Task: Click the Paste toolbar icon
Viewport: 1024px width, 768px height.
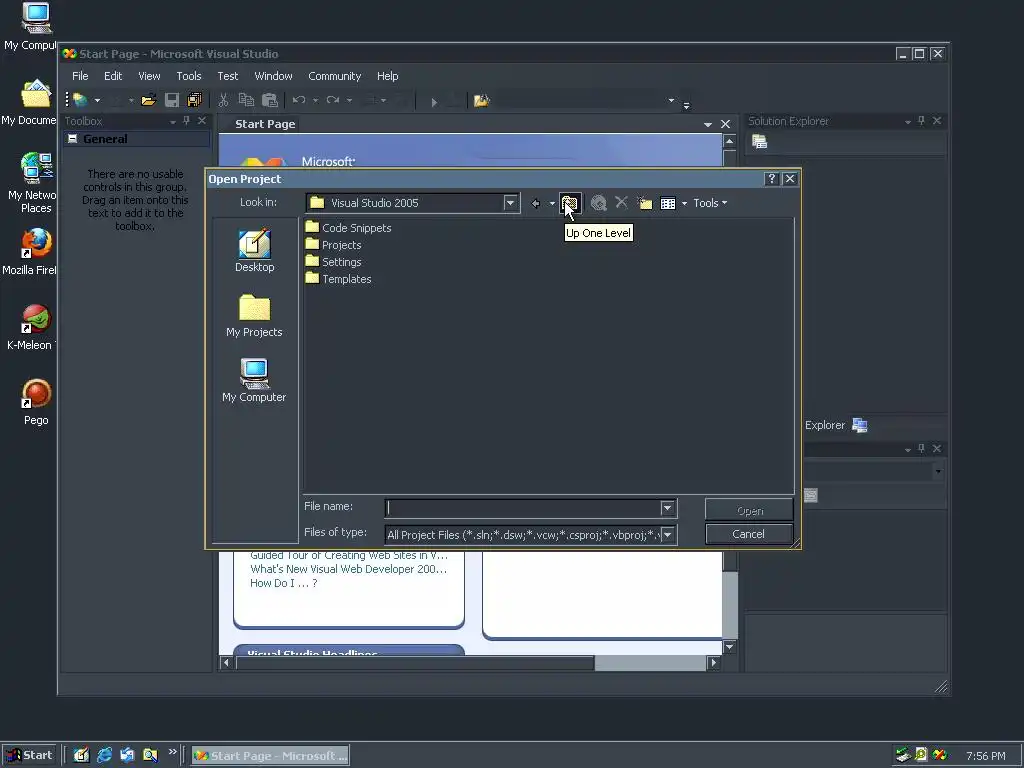Action: coord(270,100)
